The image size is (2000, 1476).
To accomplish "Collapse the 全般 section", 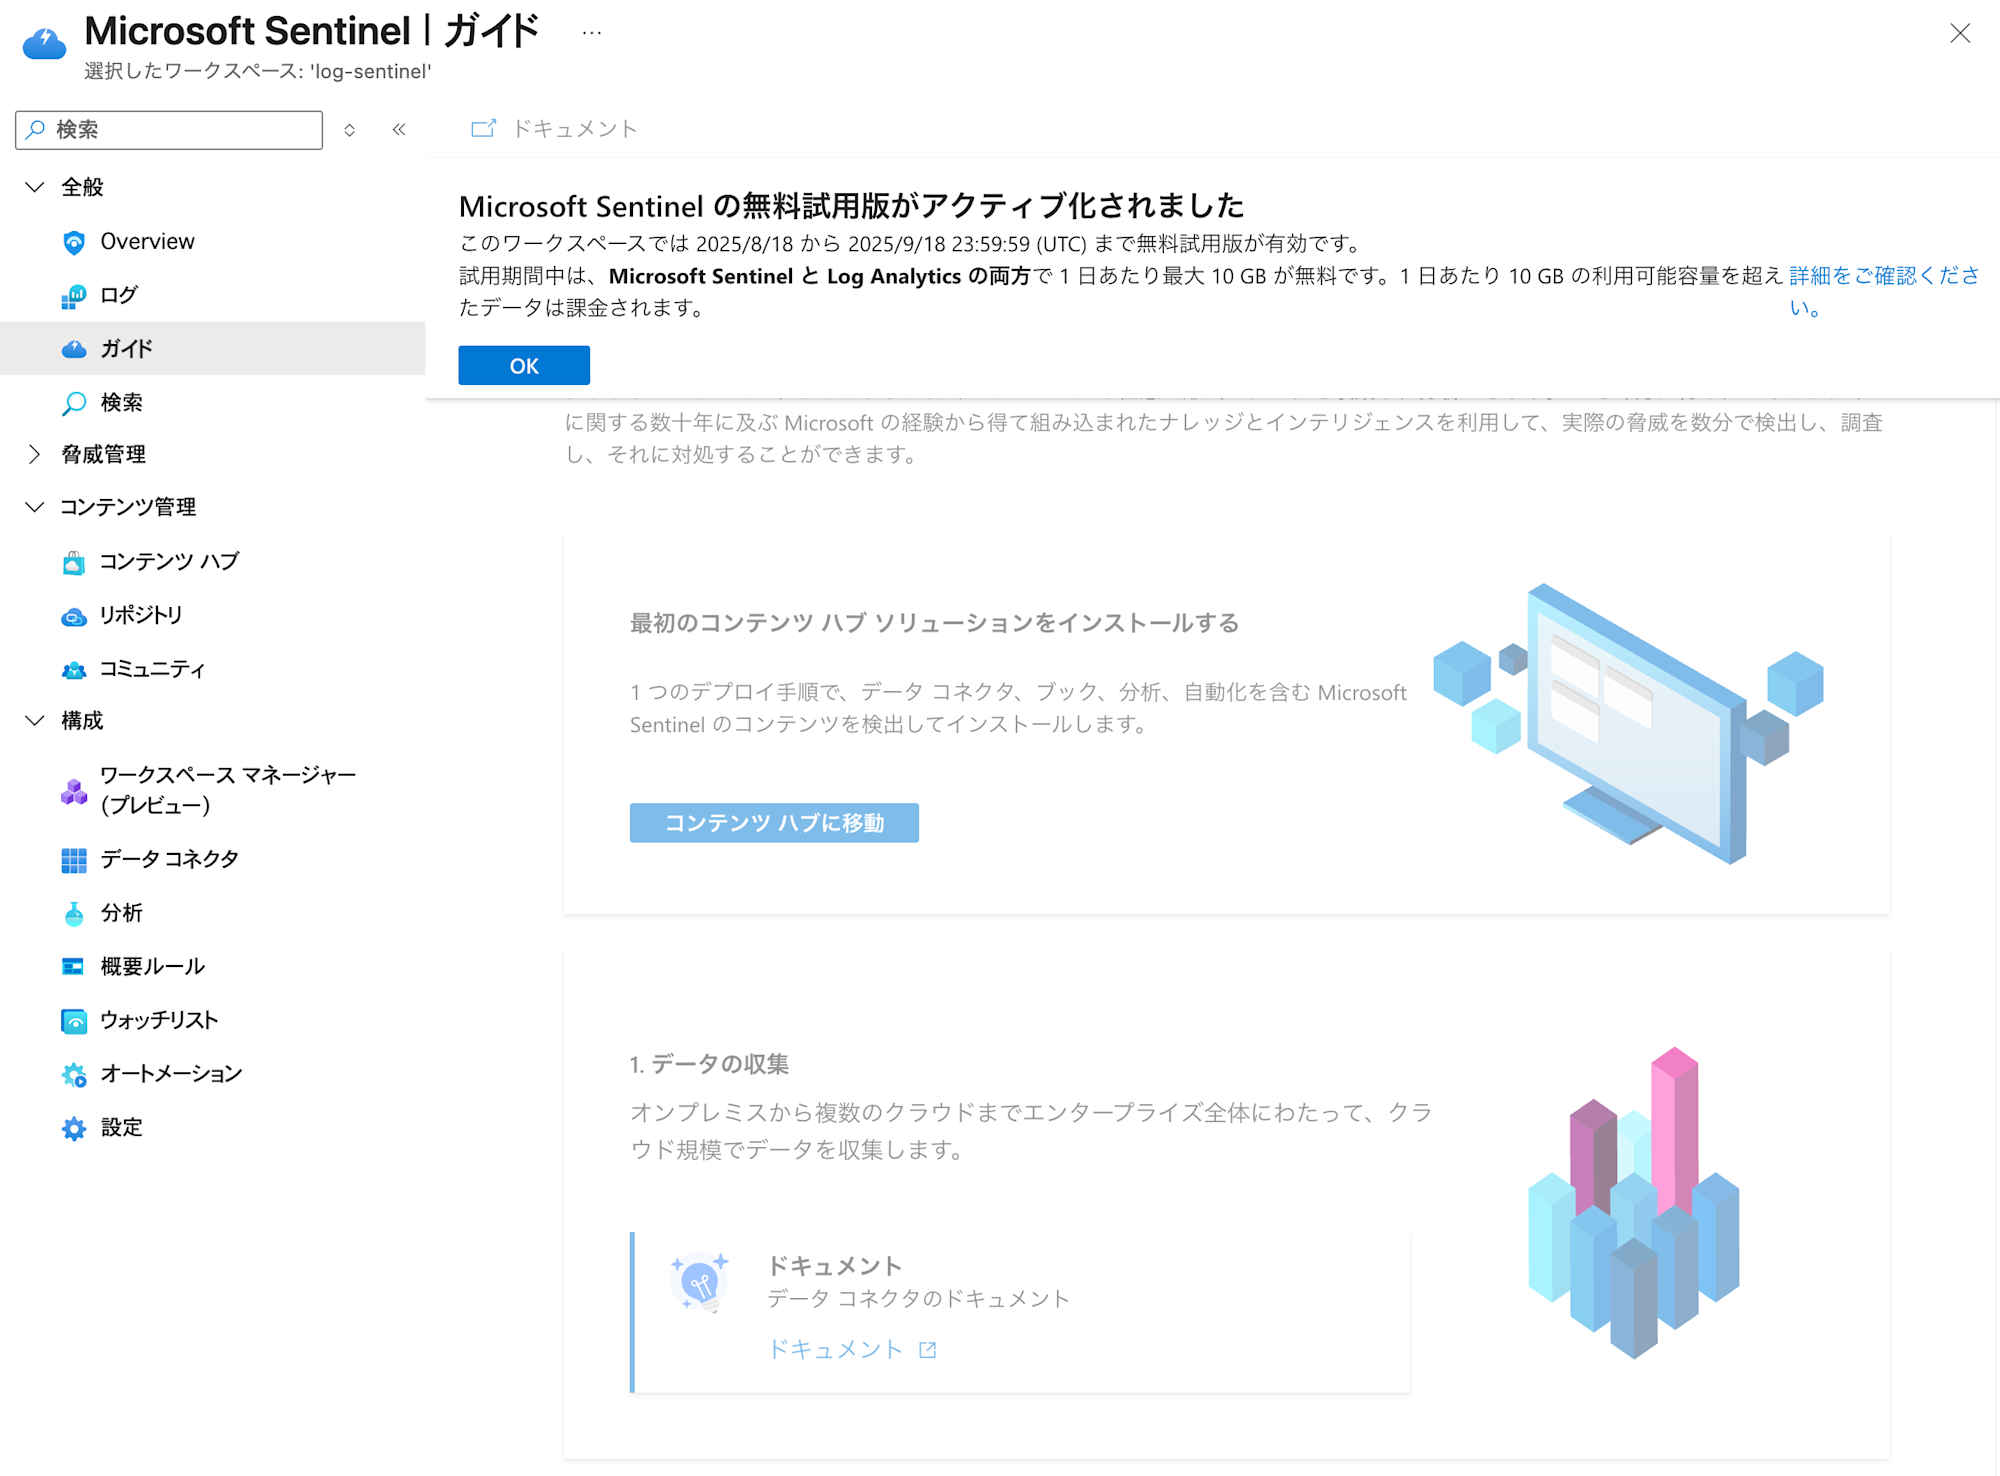I will pos(35,187).
